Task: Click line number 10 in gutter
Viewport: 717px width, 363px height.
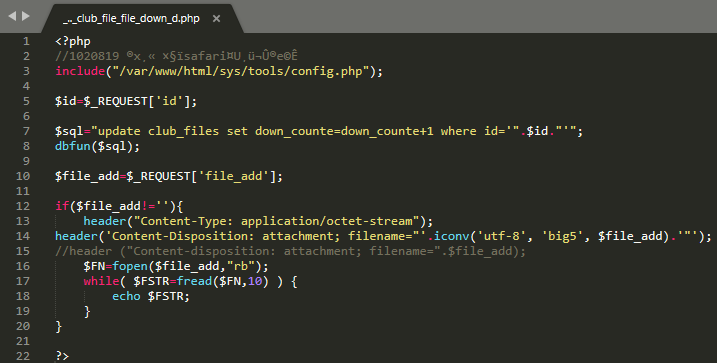Action: click(23, 176)
